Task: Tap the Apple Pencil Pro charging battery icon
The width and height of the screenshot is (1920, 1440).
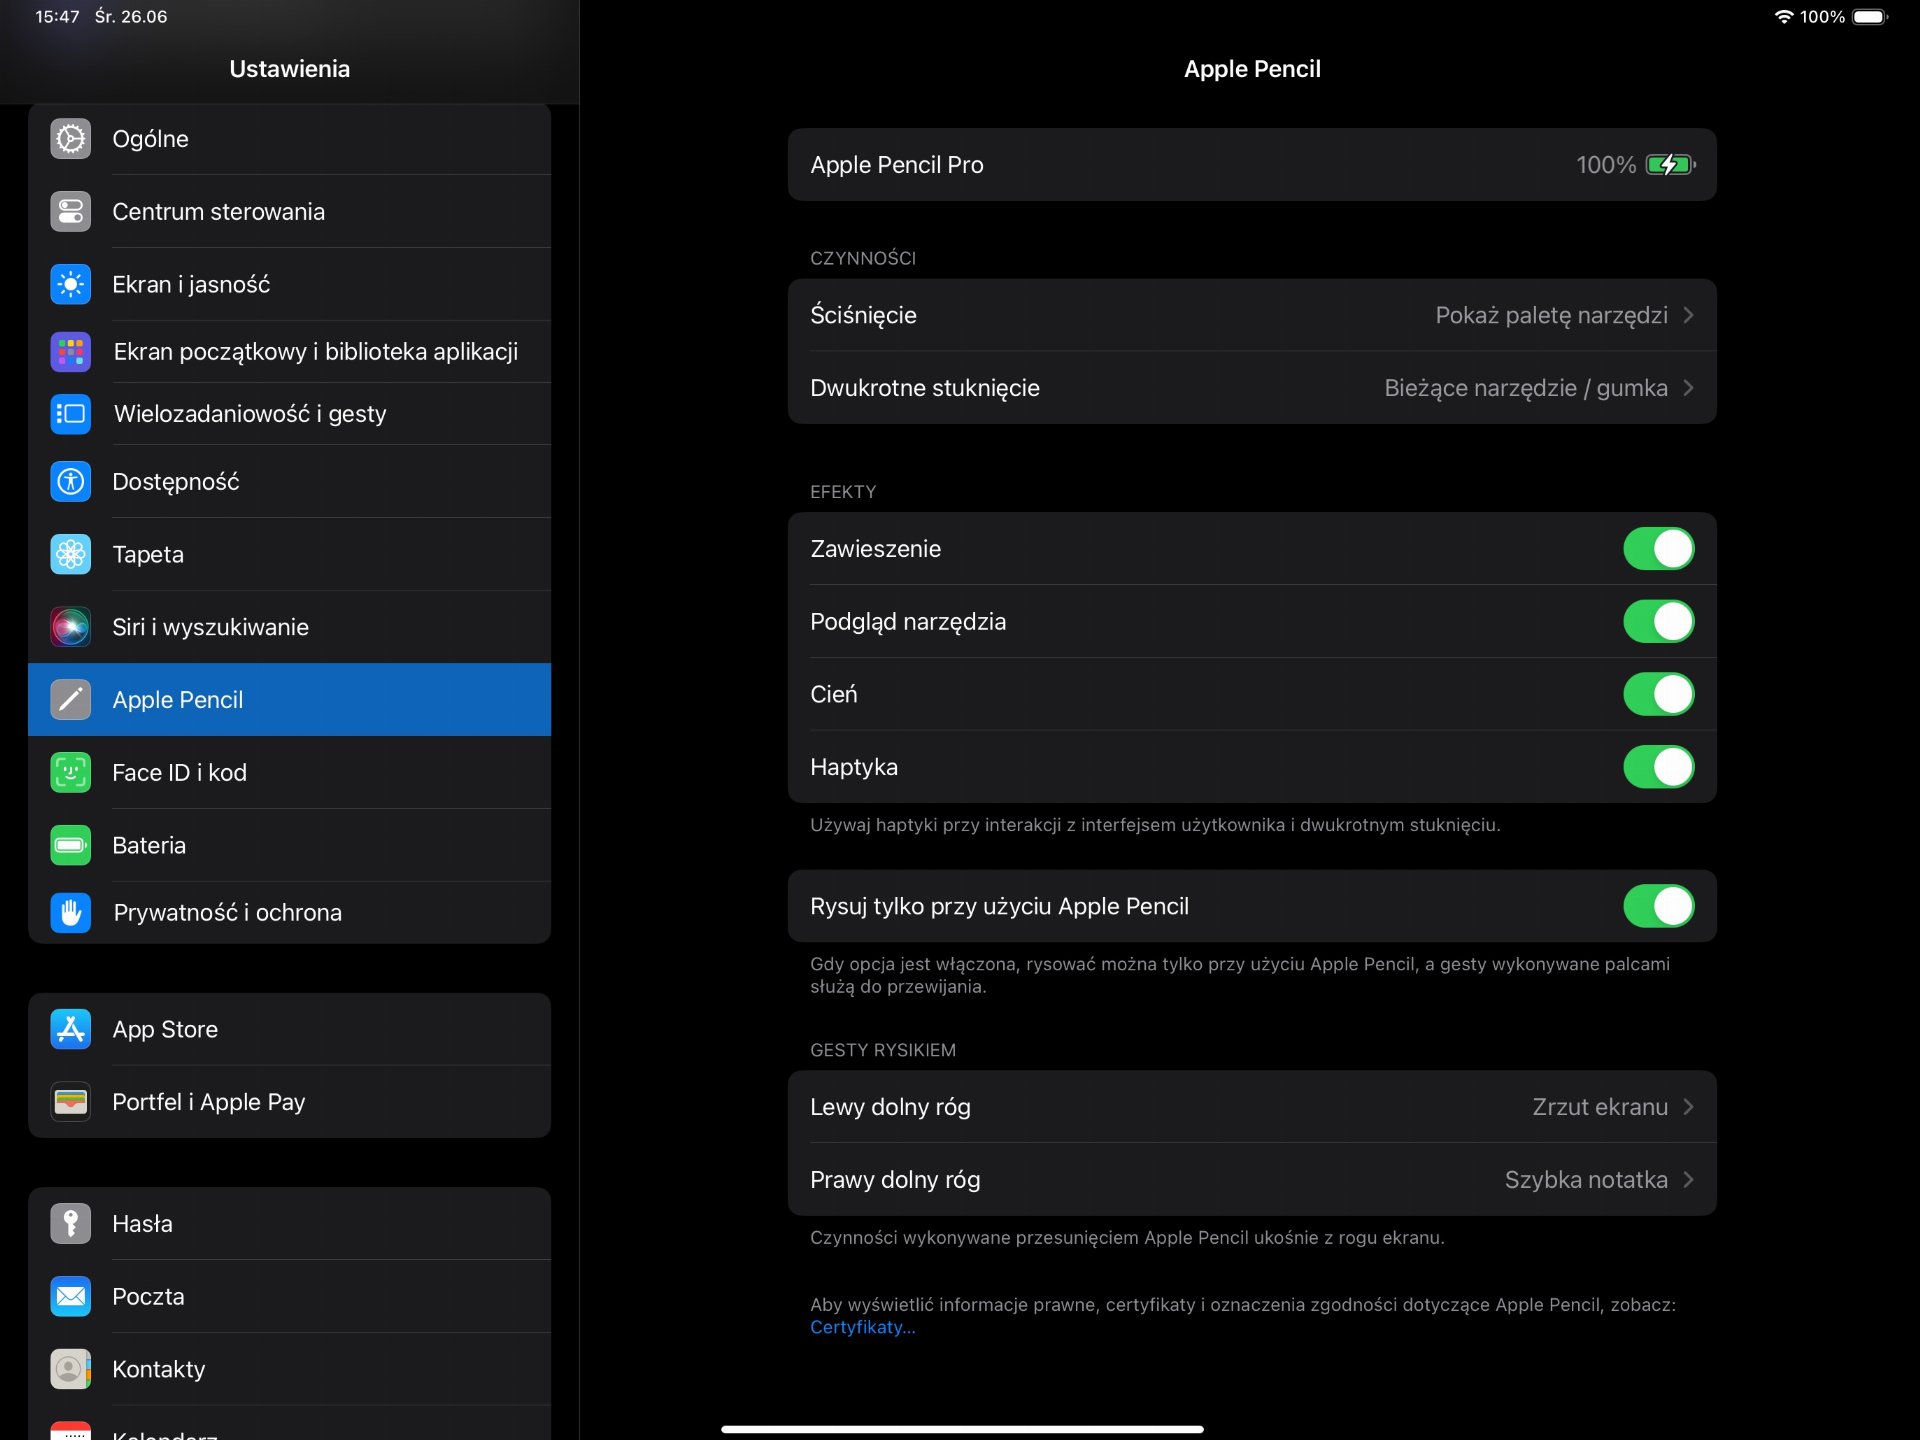Action: pyautogui.click(x=1671, y=165)
